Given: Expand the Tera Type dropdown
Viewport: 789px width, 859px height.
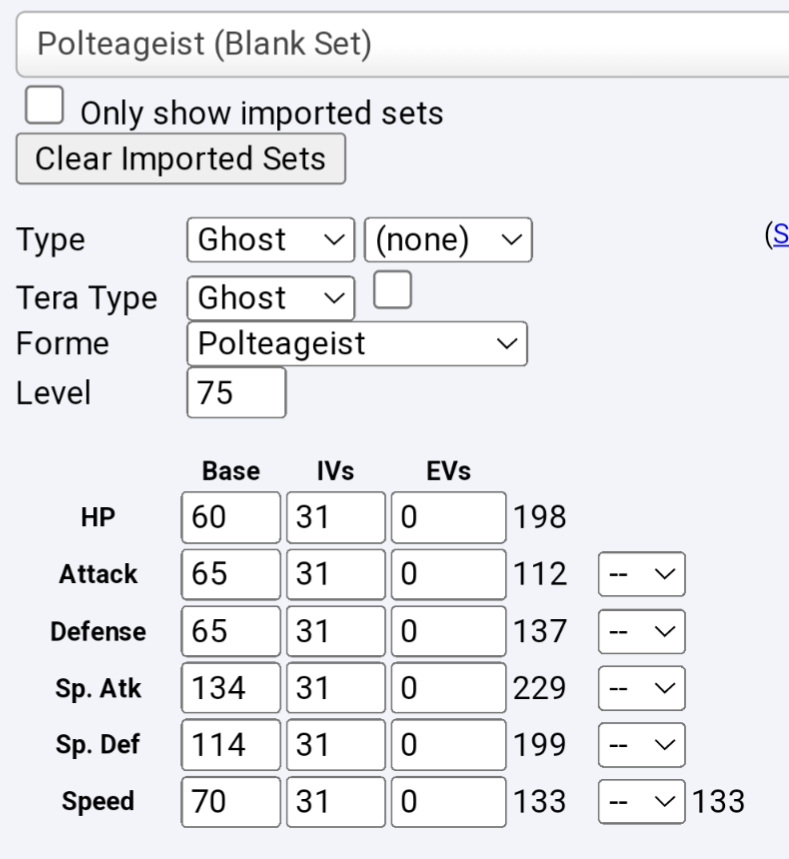Looking at the screenshot, I should [270, 298].
